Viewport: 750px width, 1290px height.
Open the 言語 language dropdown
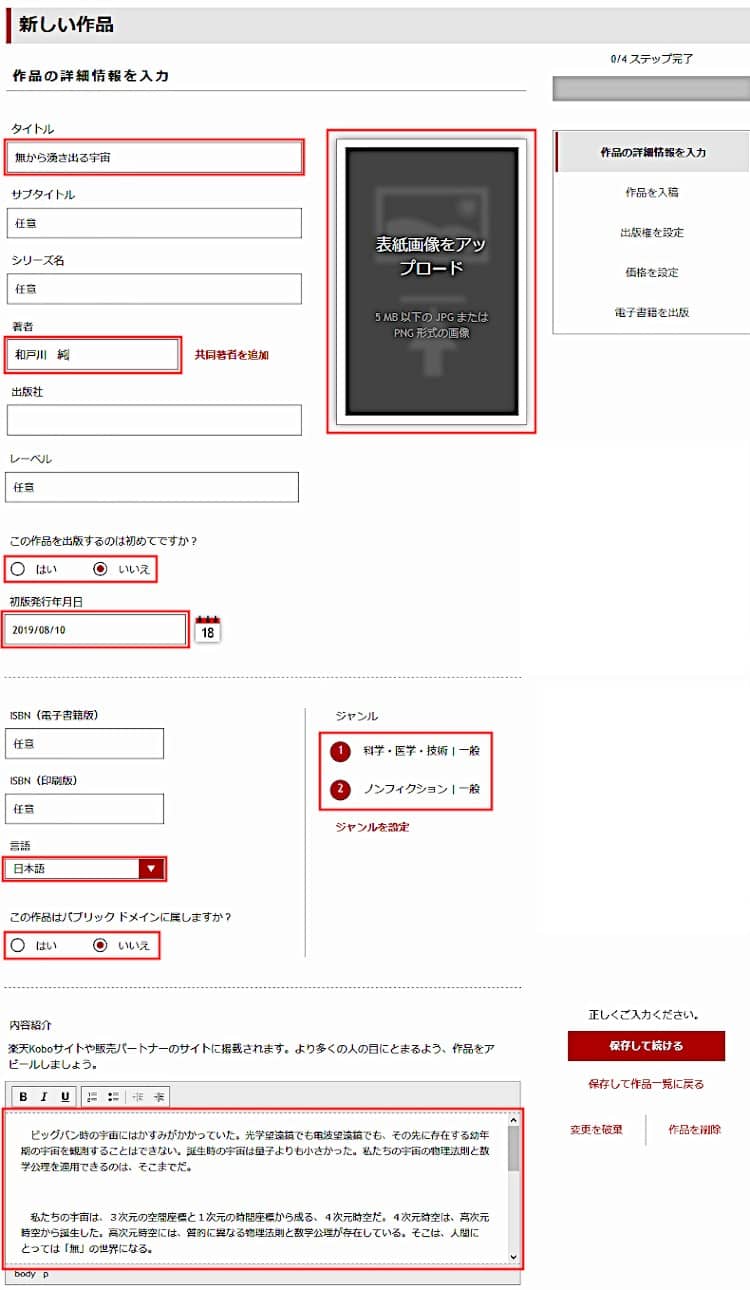85,869
